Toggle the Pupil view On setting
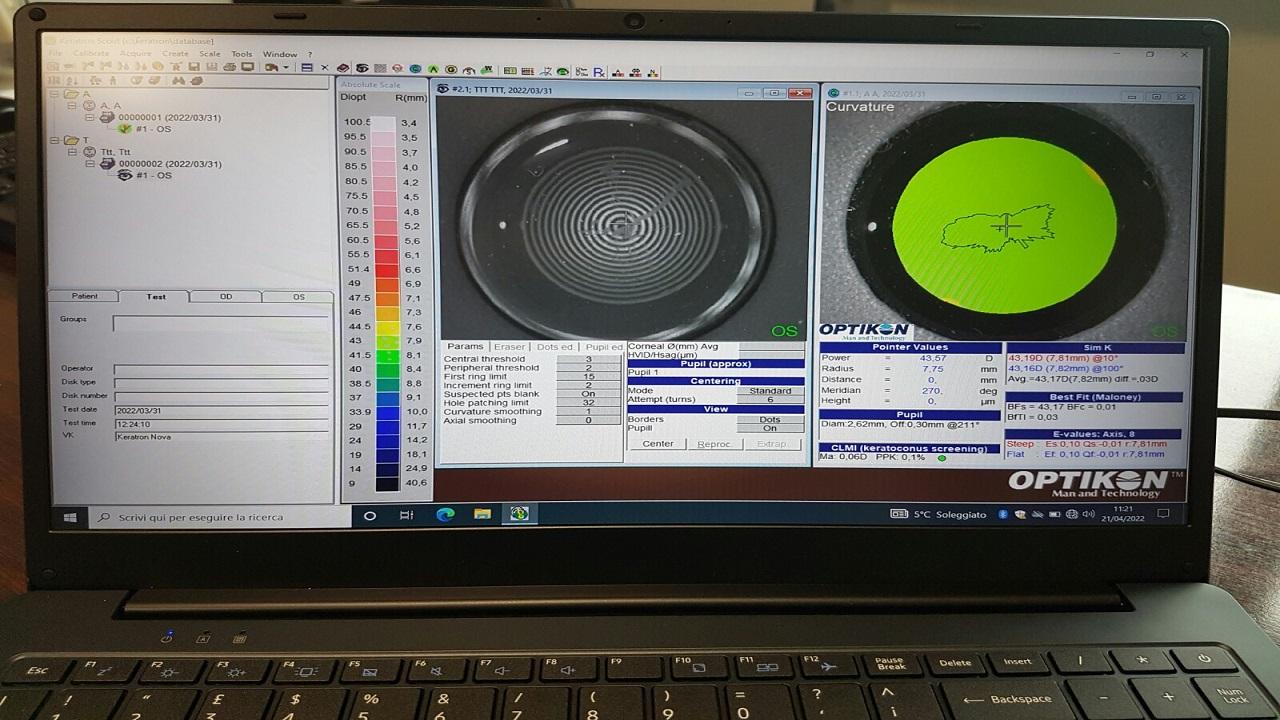The height and width of the screenshot is (720, 1280). (x=770, y=428)
